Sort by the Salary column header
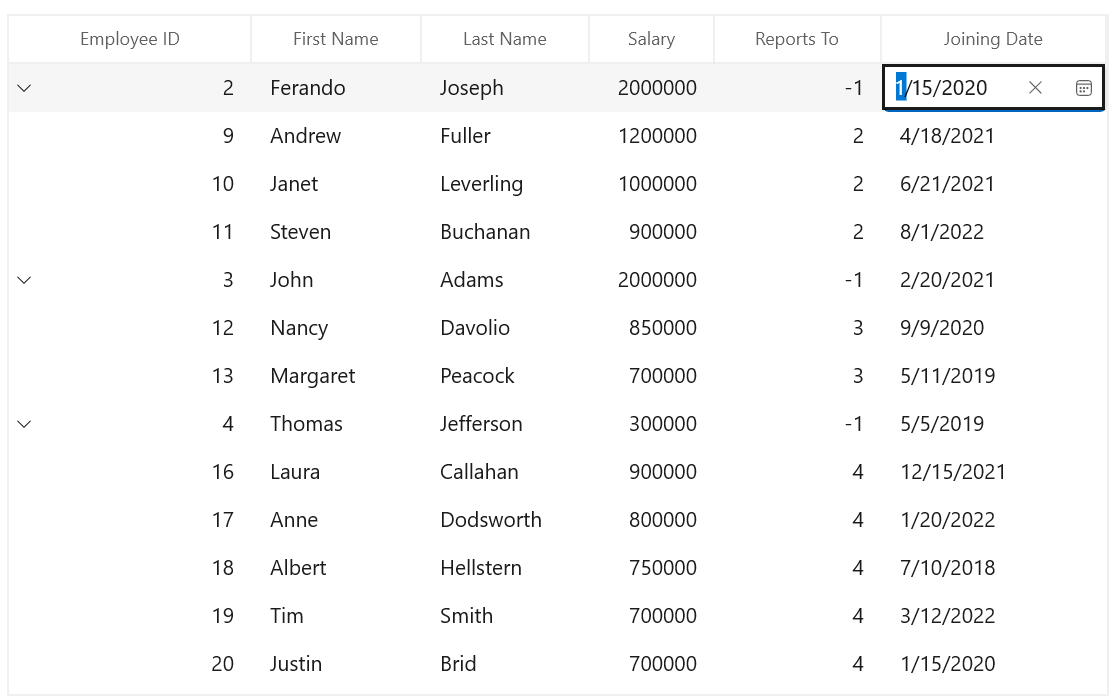The width and height of the screenshot is (1114, 700). (x=651, y=39)
